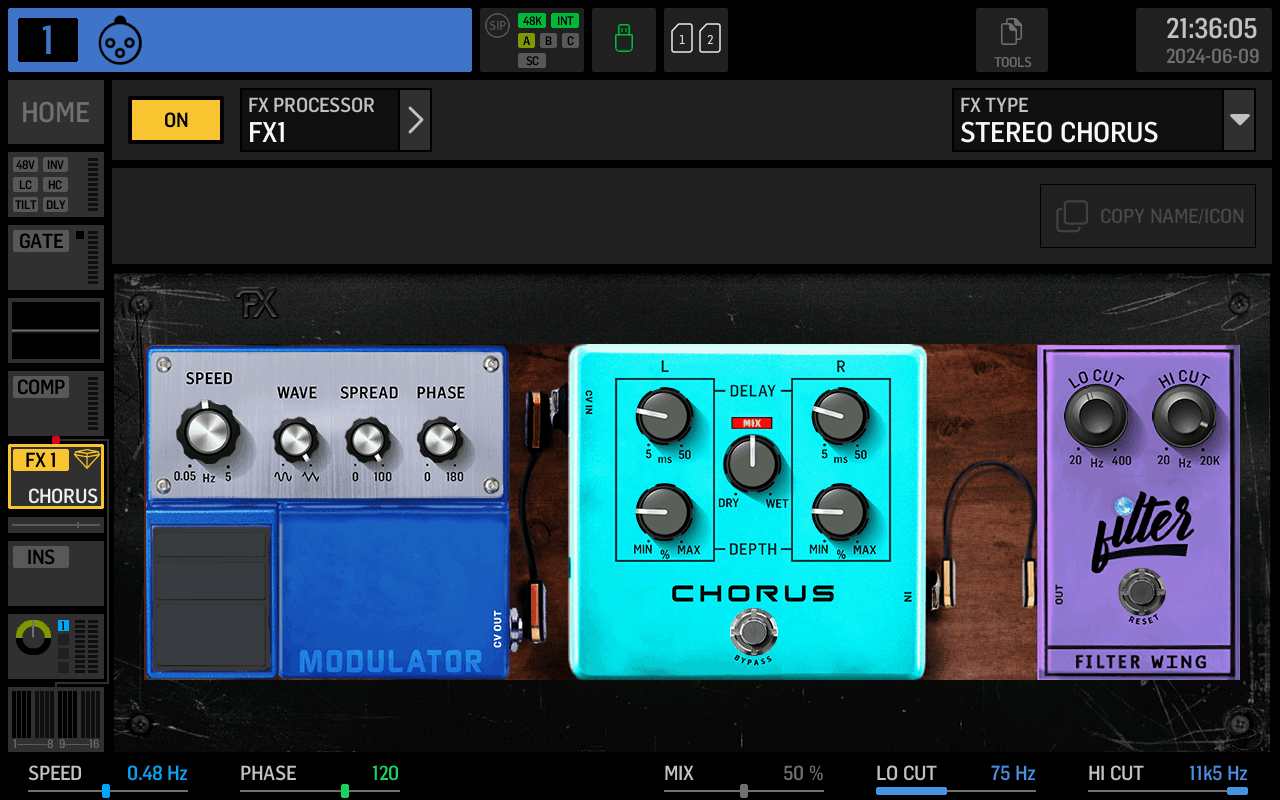Image resolution: width=1280 pixels, height=800 pixels.
Task: Open the bus sends meter section
Action: [x=56, y=720]
